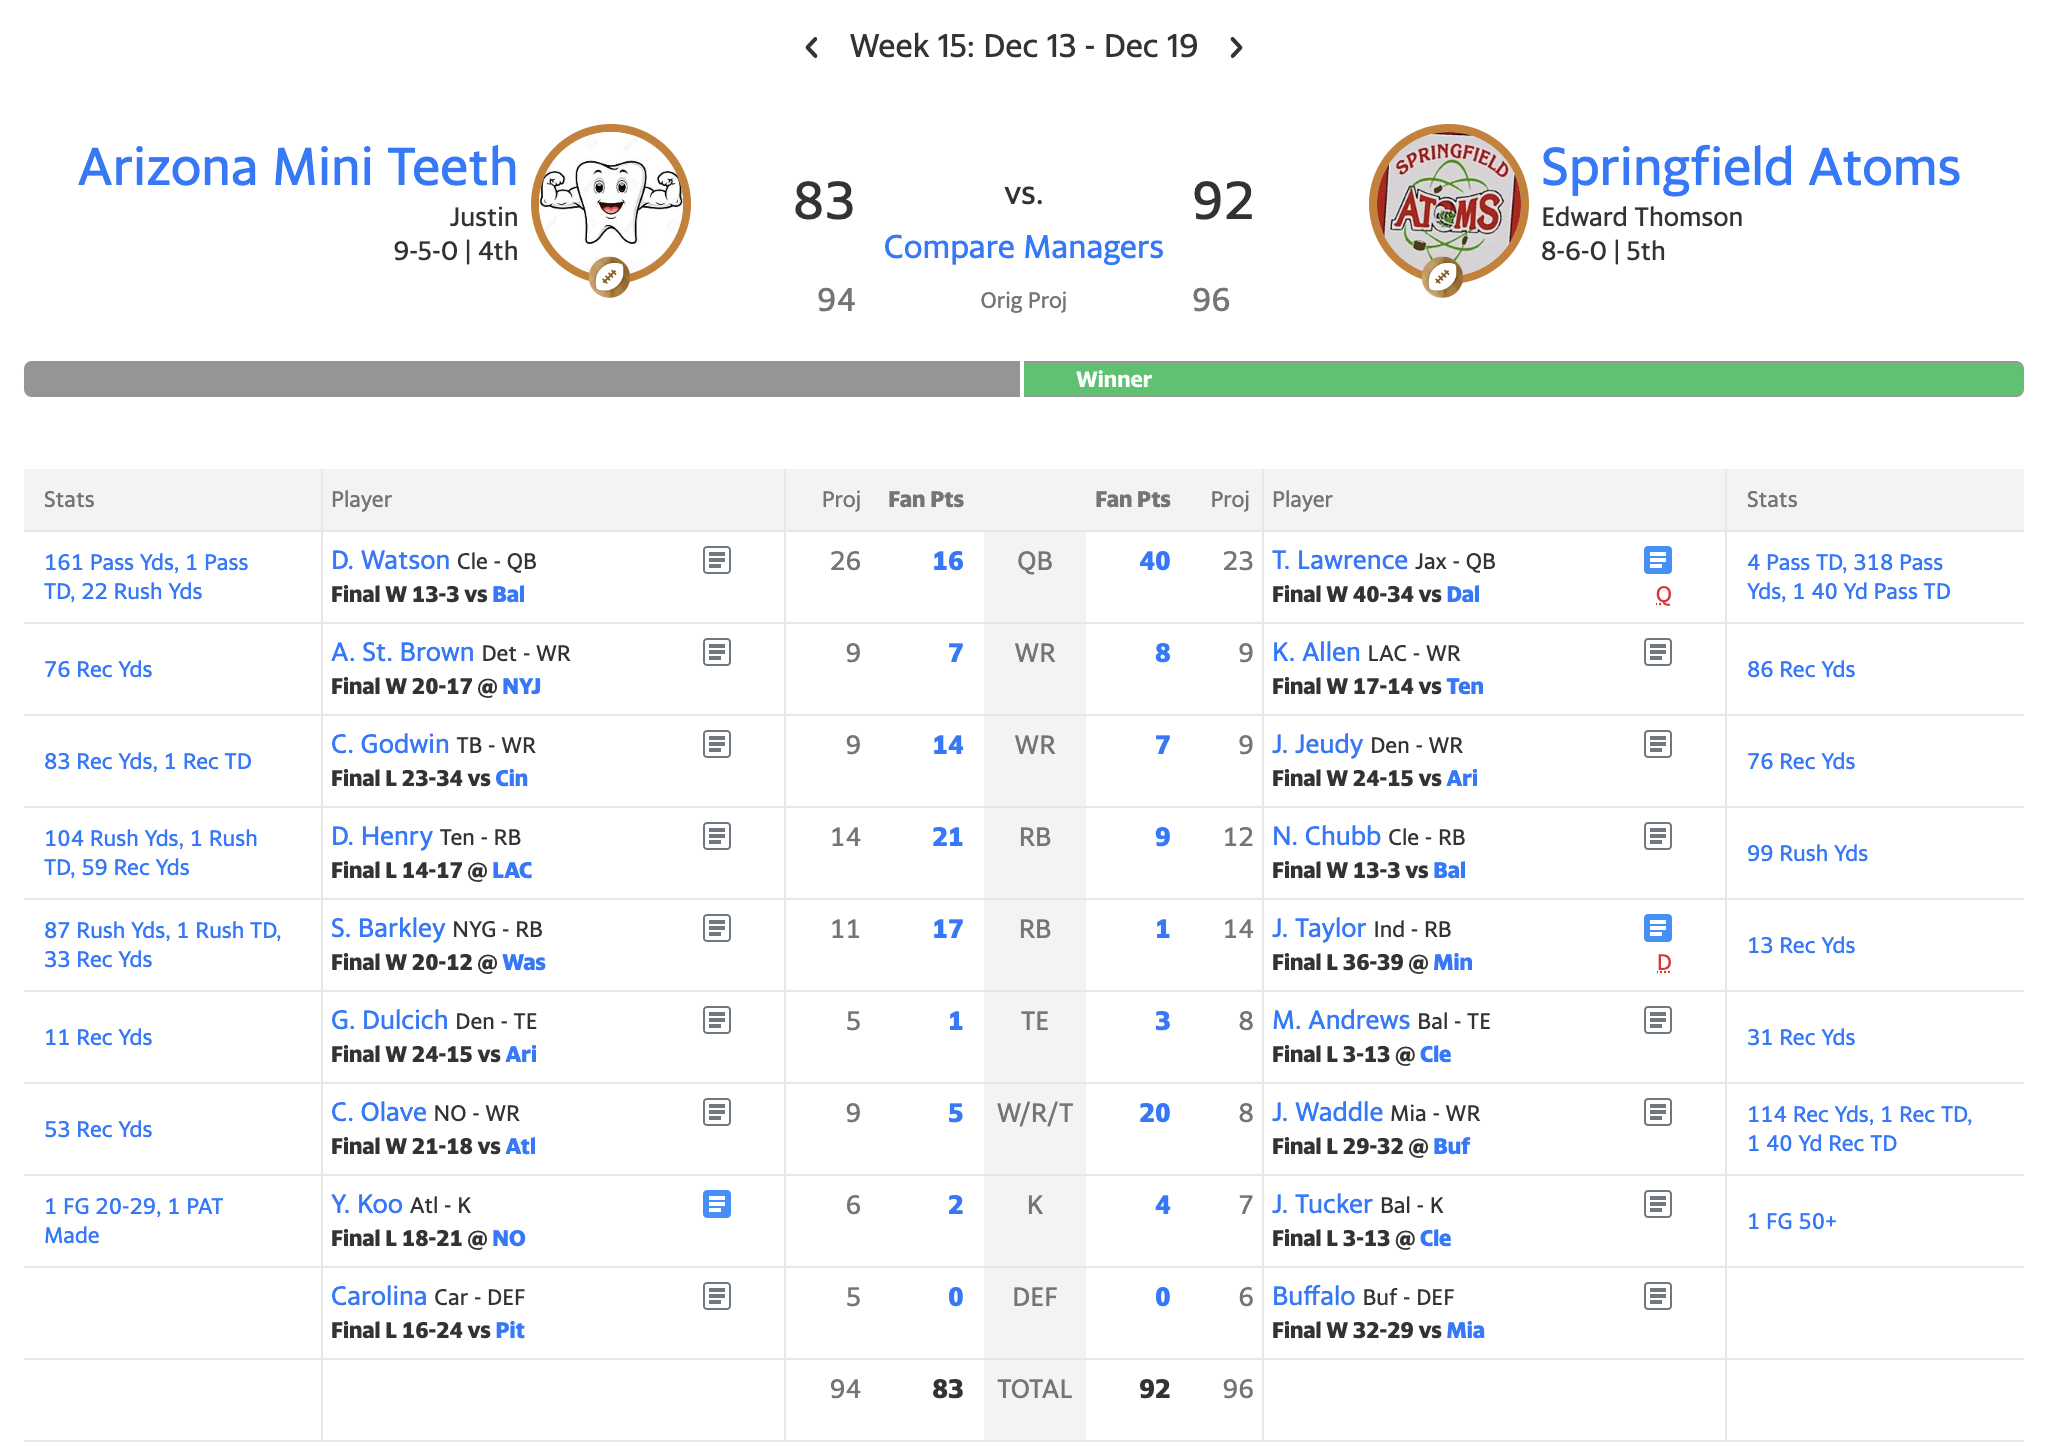Go to previous week using left chevron
This screenshot has width=2050, height=1450.
tap(812, 47)
